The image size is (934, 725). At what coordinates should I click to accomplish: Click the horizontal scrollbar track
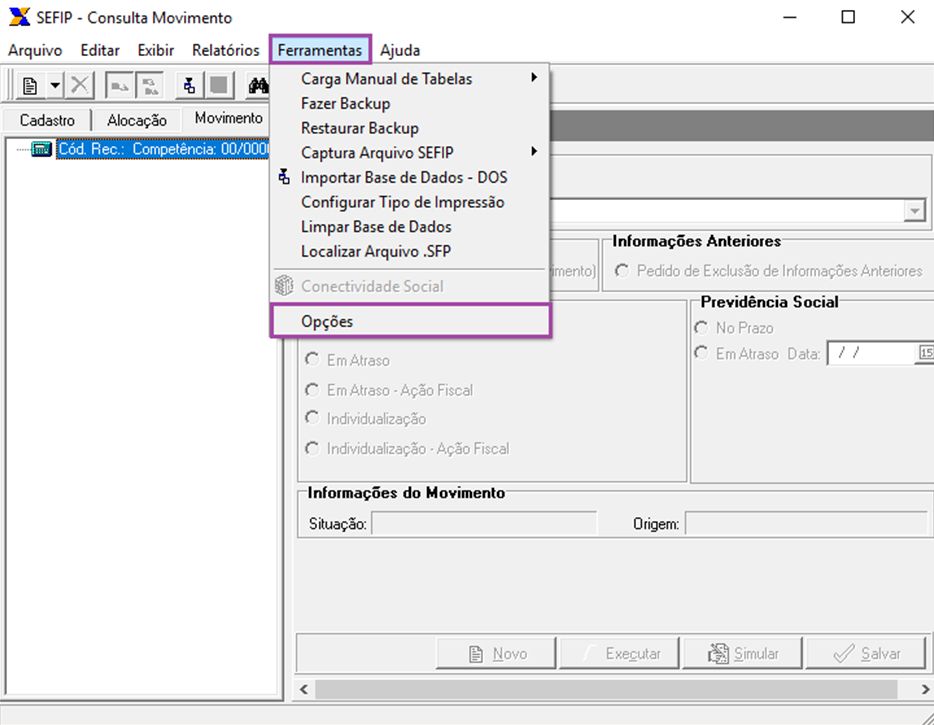[606, 689]
